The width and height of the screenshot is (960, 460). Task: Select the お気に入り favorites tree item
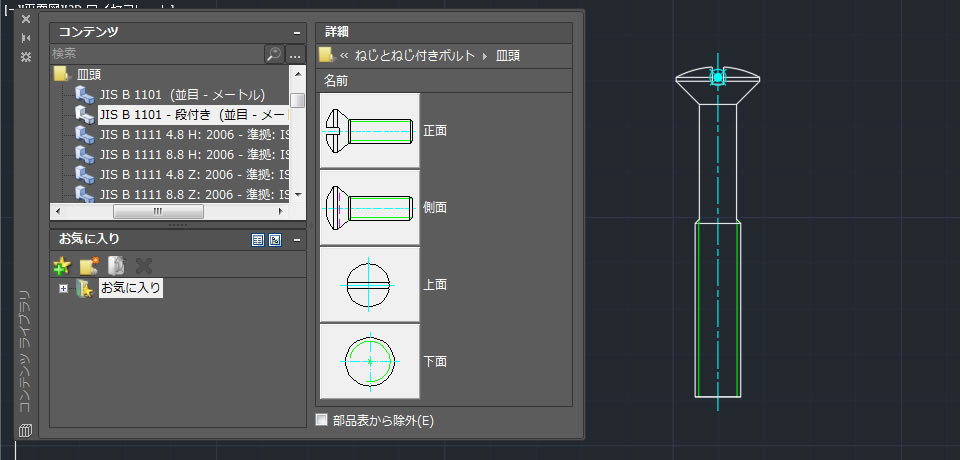coord(130,288)
